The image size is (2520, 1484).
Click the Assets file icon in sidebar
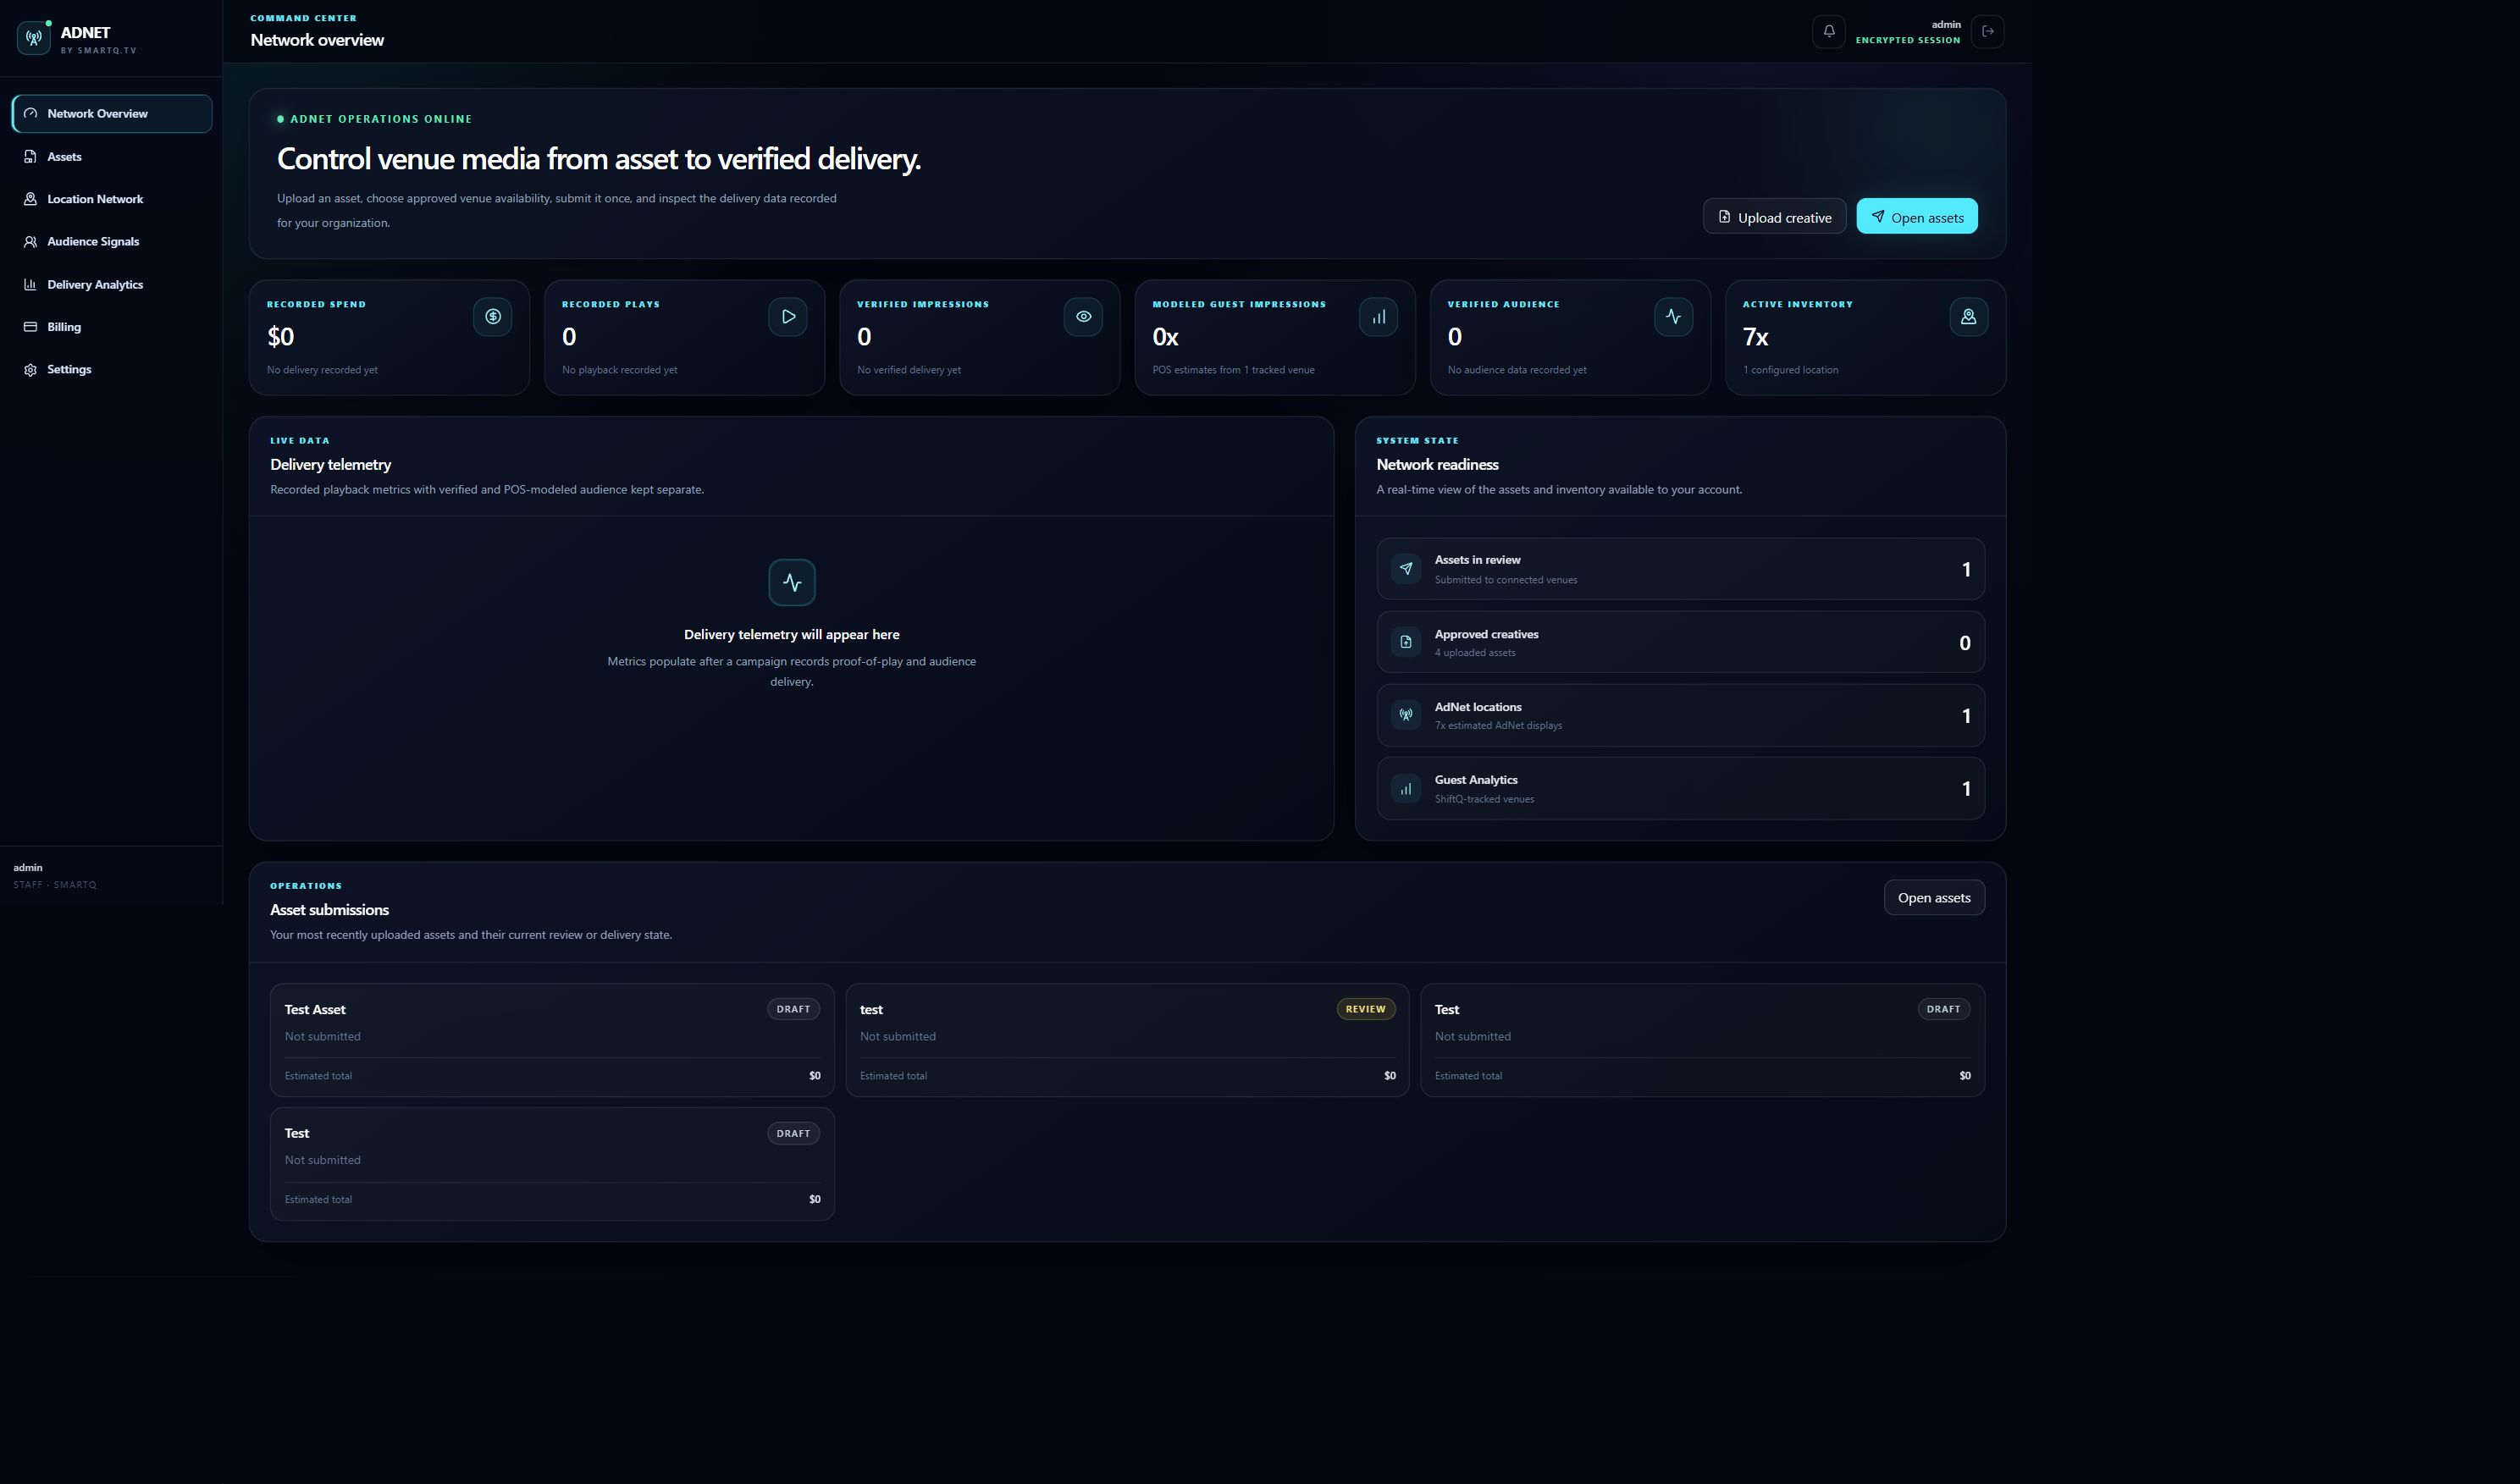click(31, 157)
